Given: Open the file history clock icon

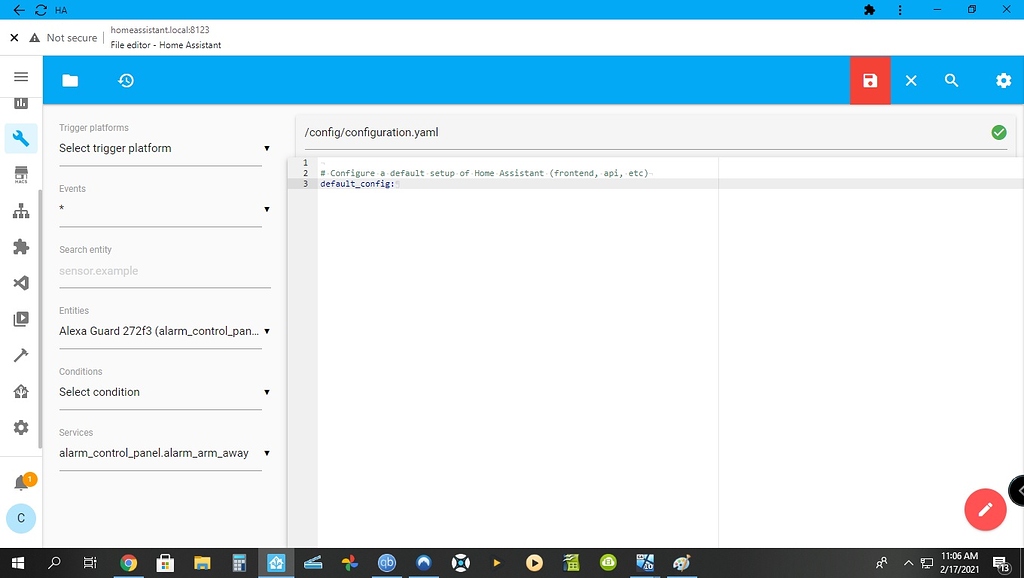Looking at the screenshot, I should [x=126, y=81].
